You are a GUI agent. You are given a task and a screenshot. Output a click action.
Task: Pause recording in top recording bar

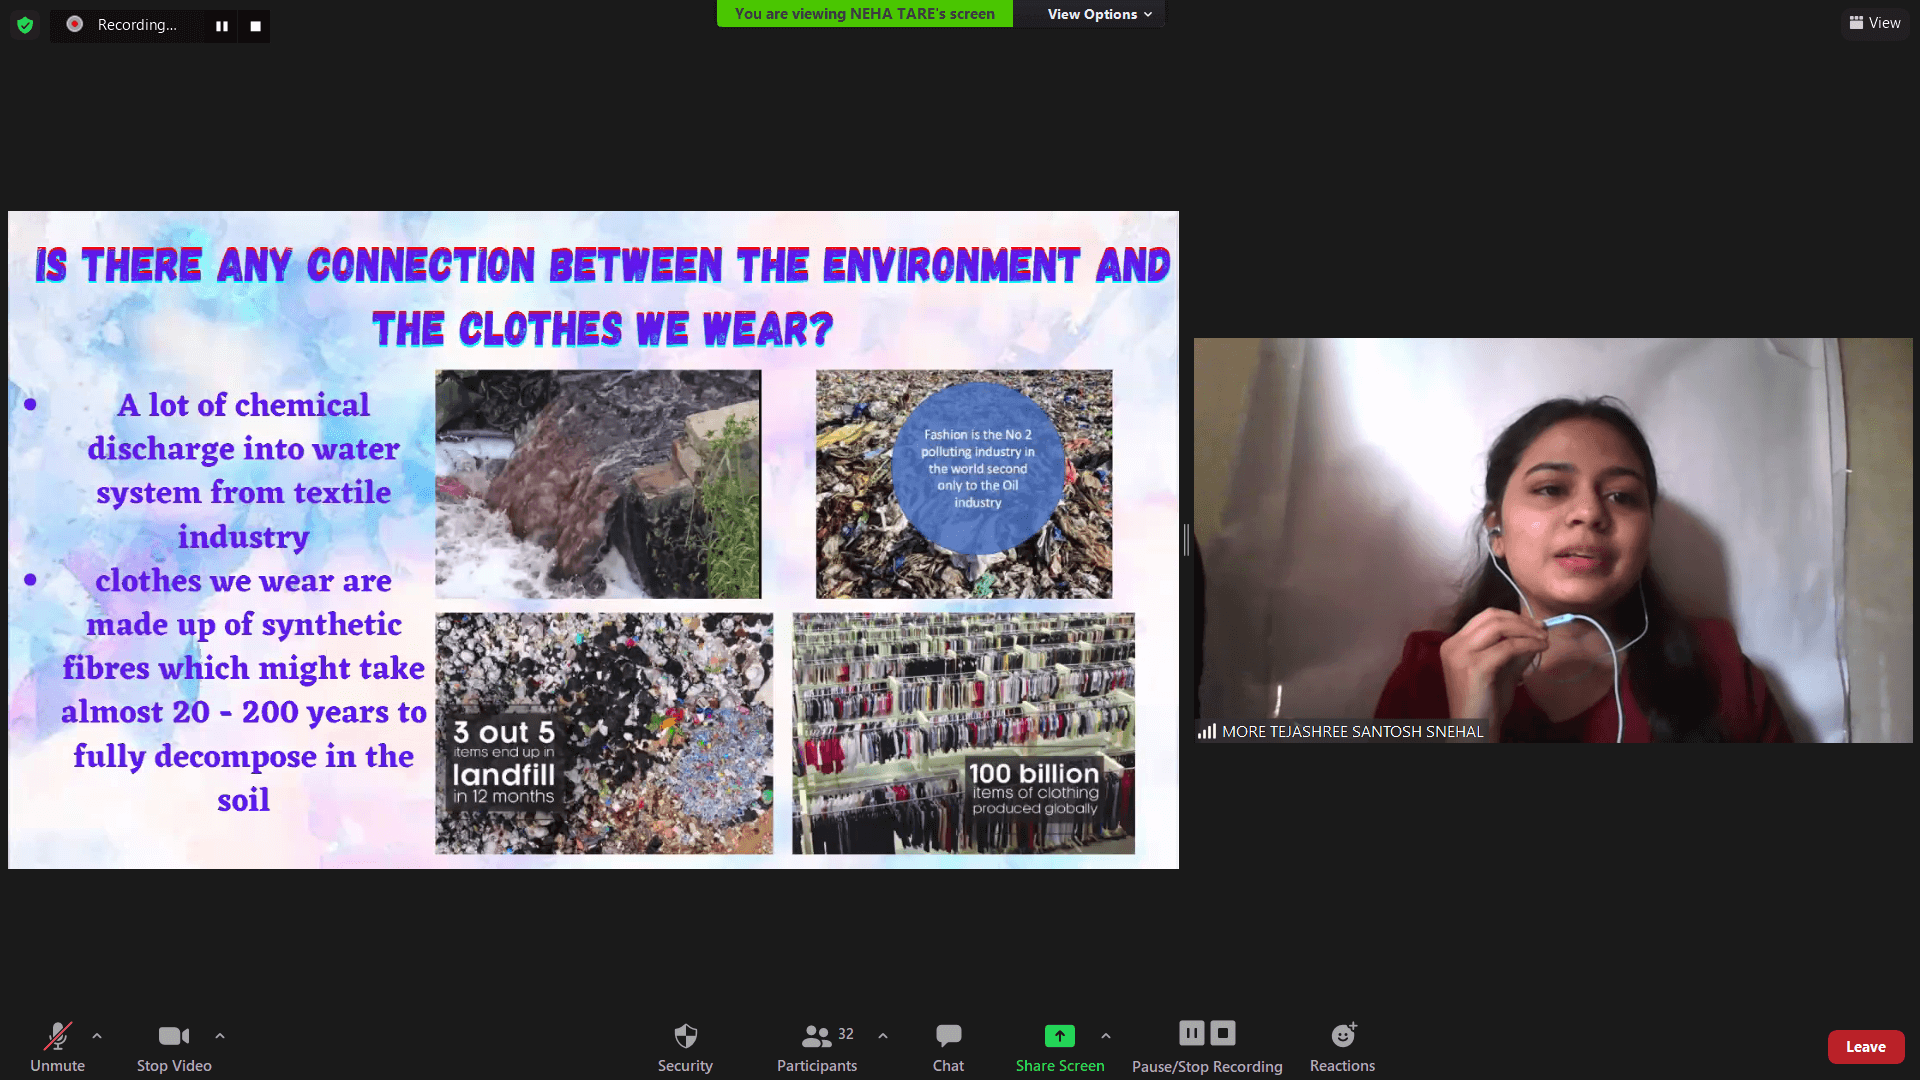222,26
